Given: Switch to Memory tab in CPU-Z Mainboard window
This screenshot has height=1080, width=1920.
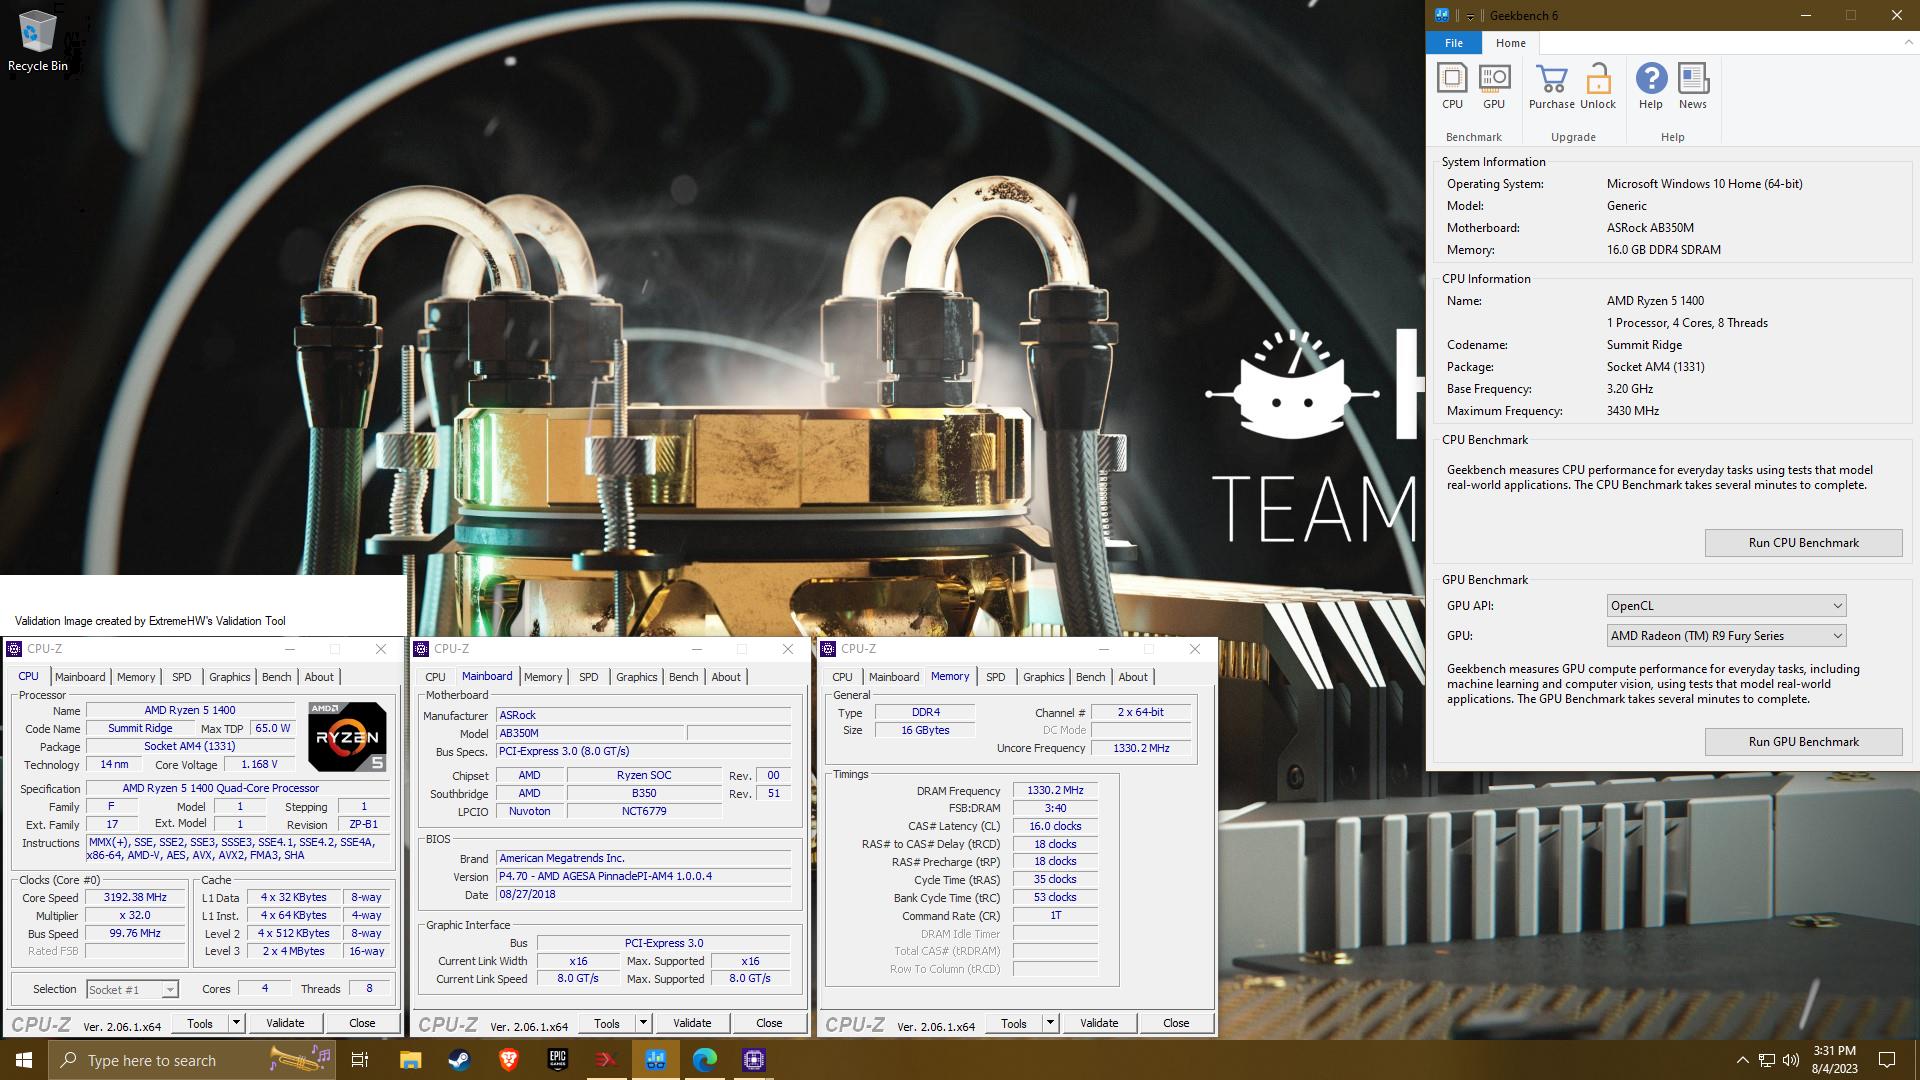Looking at the screenshot, I should pyautogui.click(x=543, y=677).
